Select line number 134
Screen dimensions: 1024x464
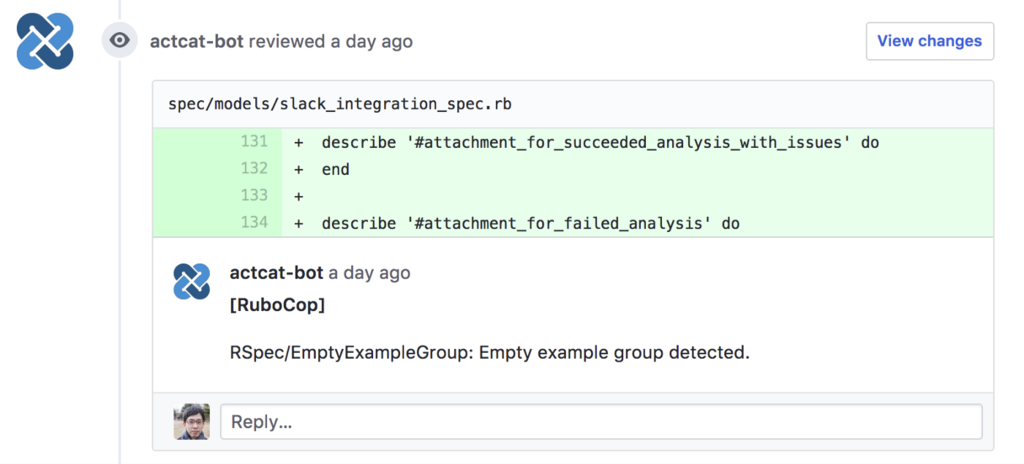tap(254, 222)
